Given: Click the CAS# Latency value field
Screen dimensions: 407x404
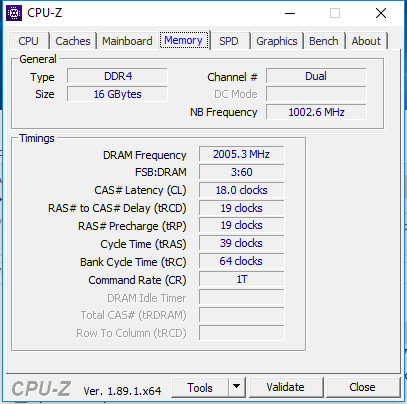Looking at the screenshot, I should [242, 190].
